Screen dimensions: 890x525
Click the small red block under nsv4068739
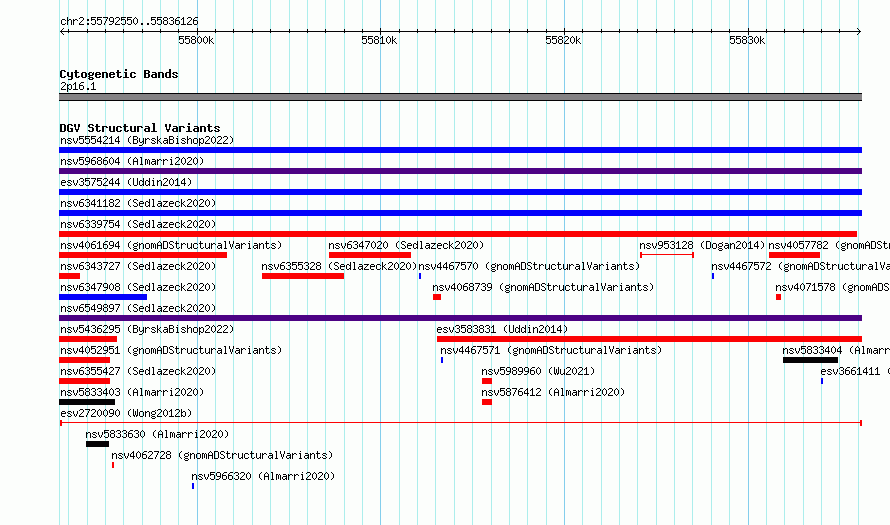click(x=437, y=297)
